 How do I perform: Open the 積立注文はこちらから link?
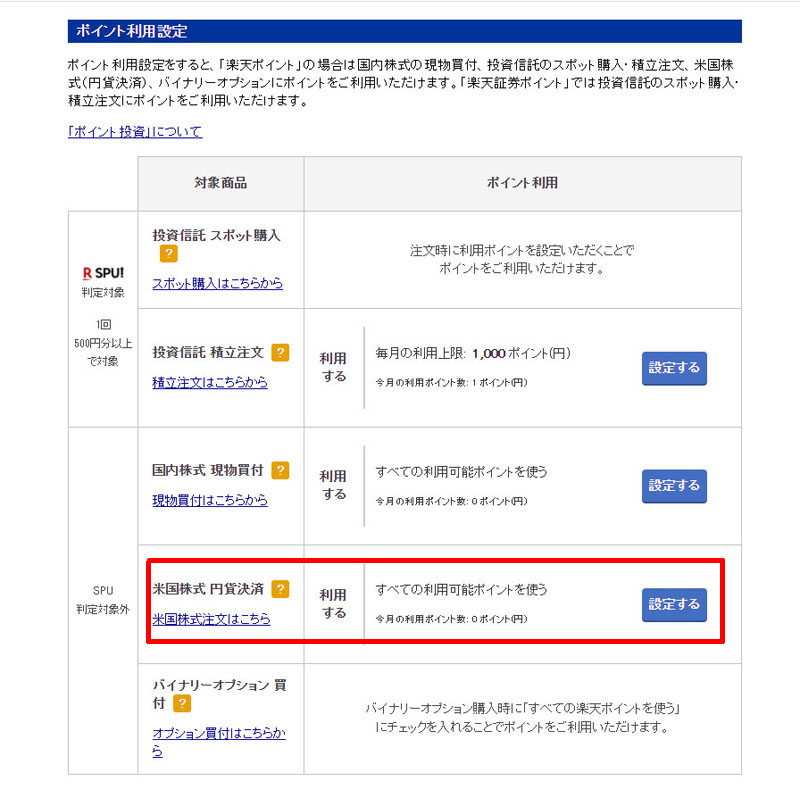[x=210, y=382]
